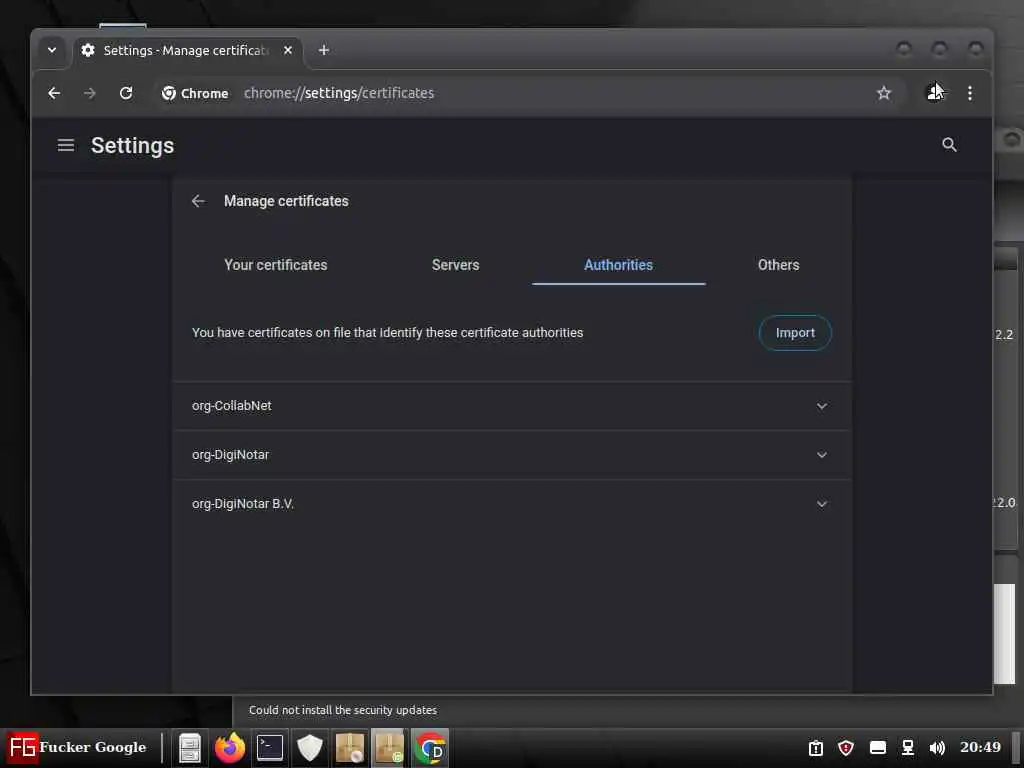1024x768 pixels.
Task: Select the Authorities tab
Action: coord(618,265)
